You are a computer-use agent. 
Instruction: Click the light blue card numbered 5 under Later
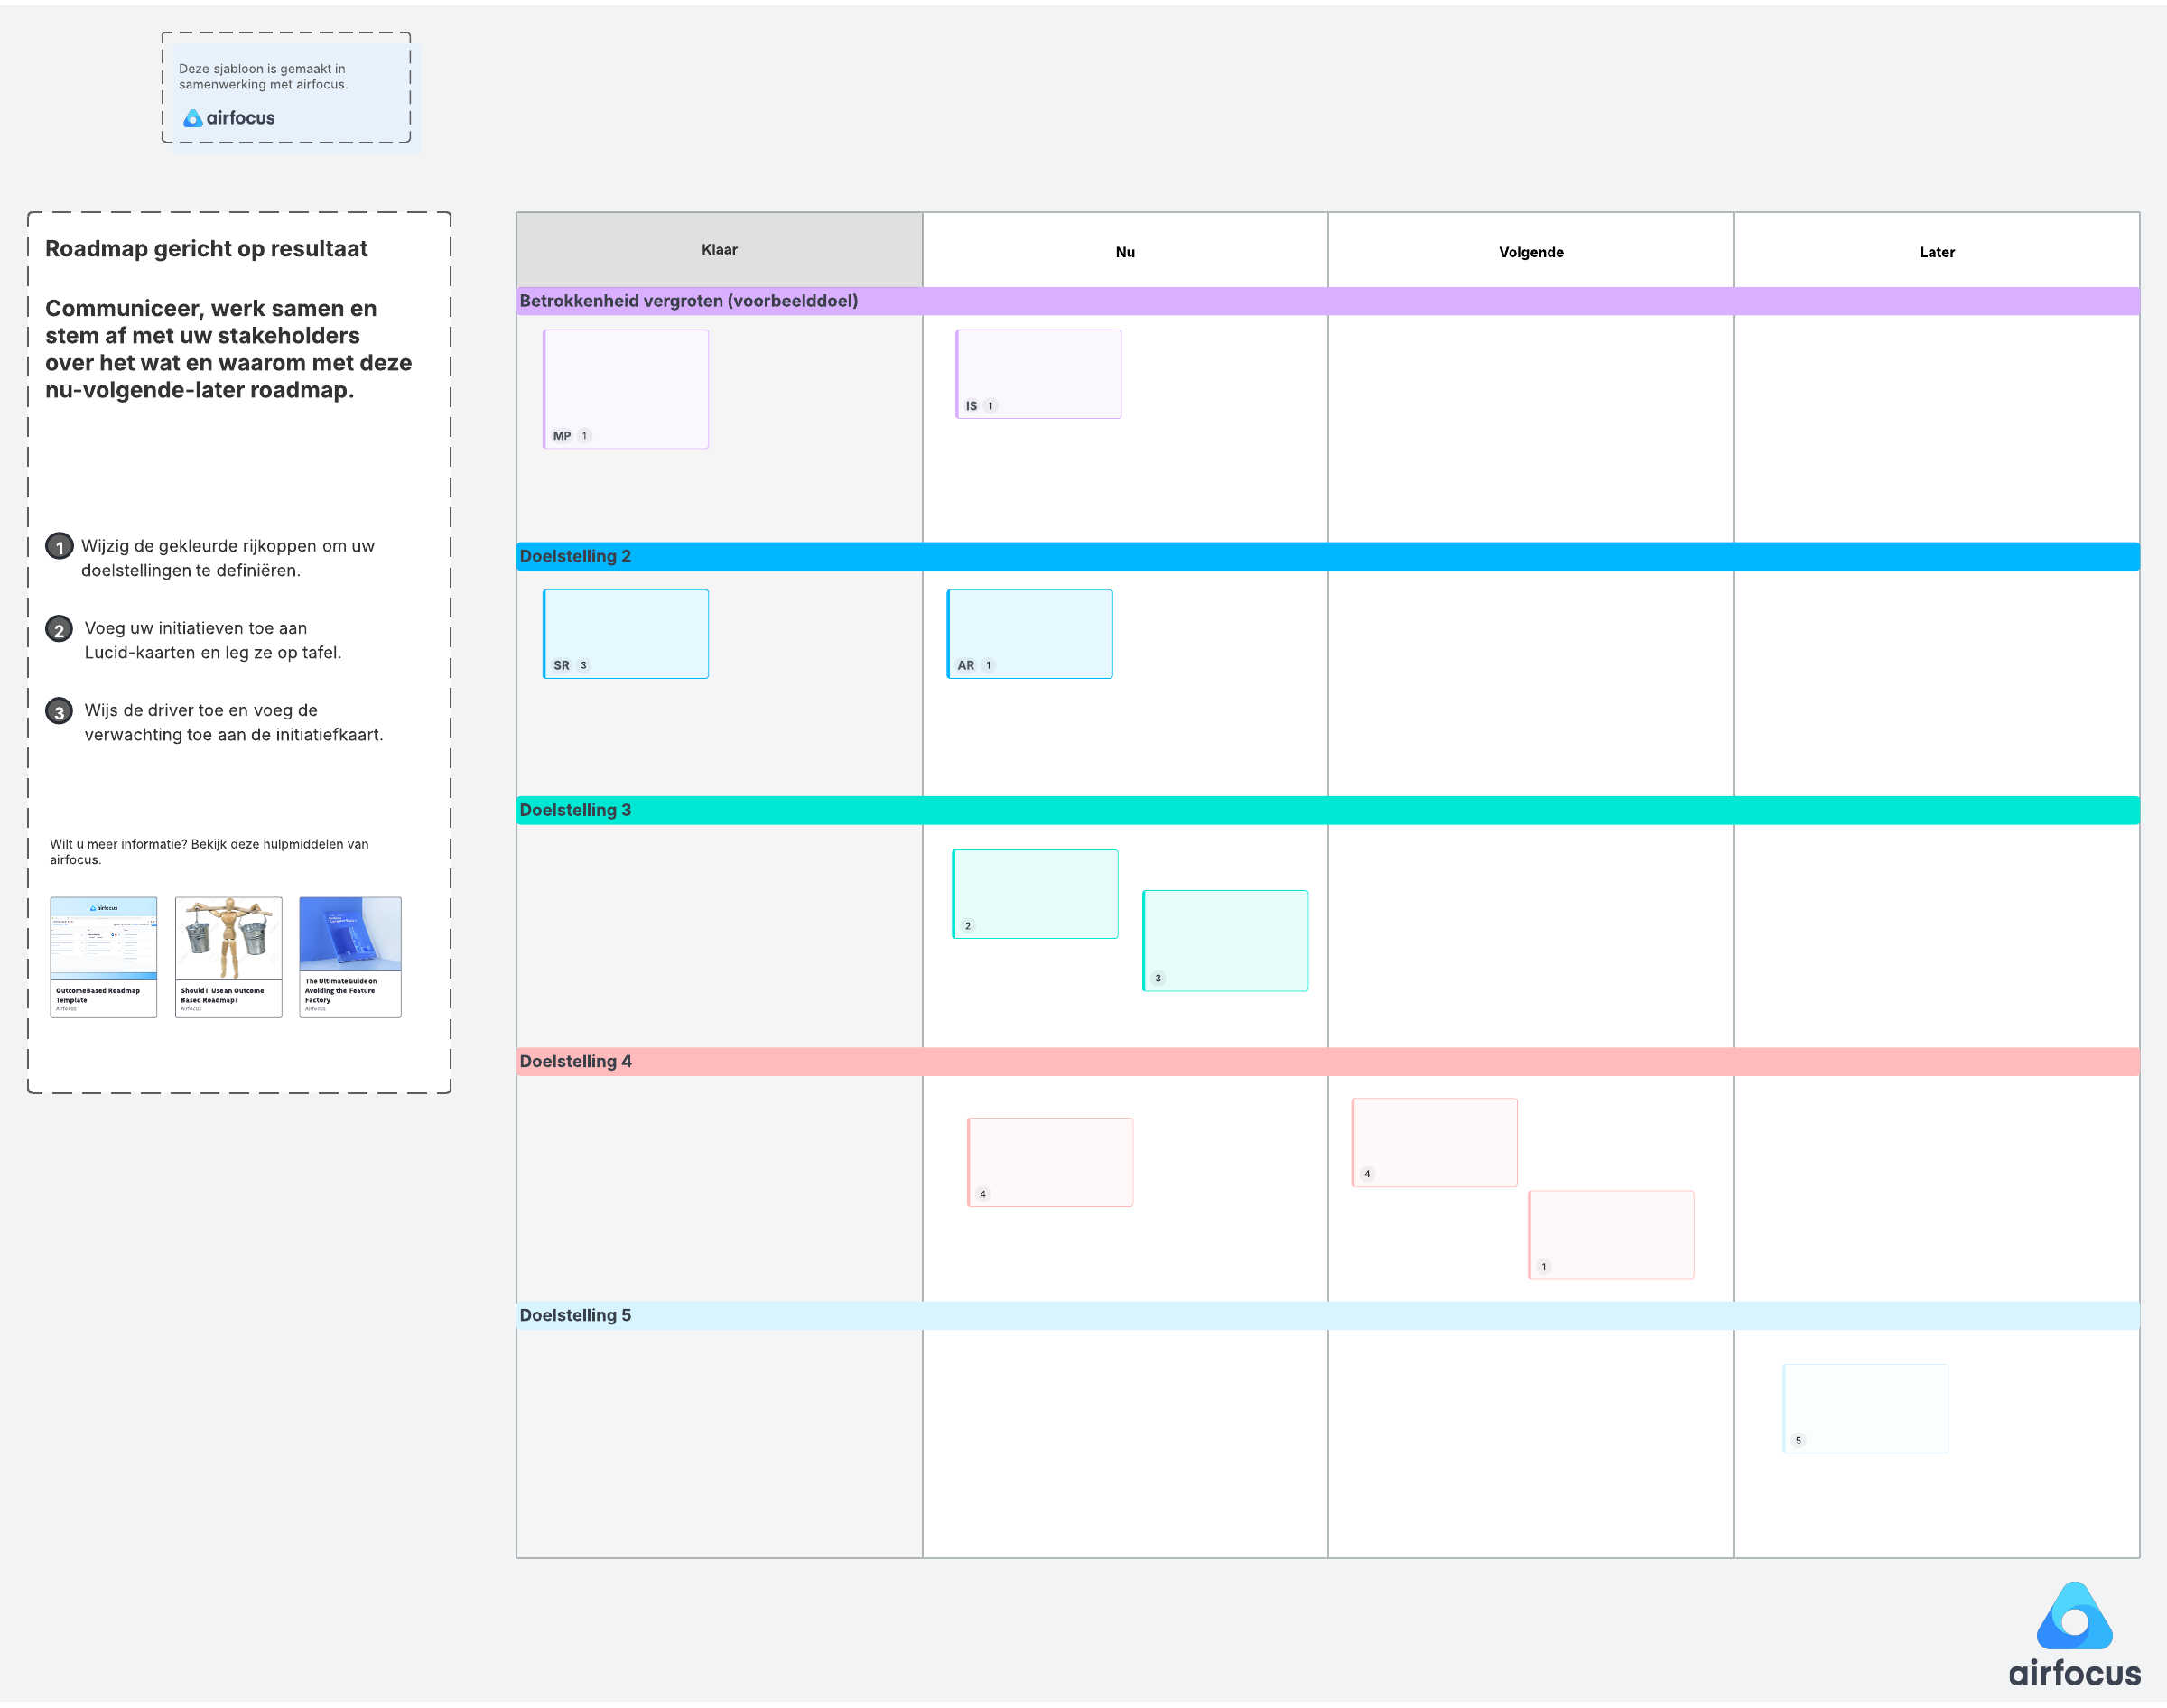pos(1865,1407)
